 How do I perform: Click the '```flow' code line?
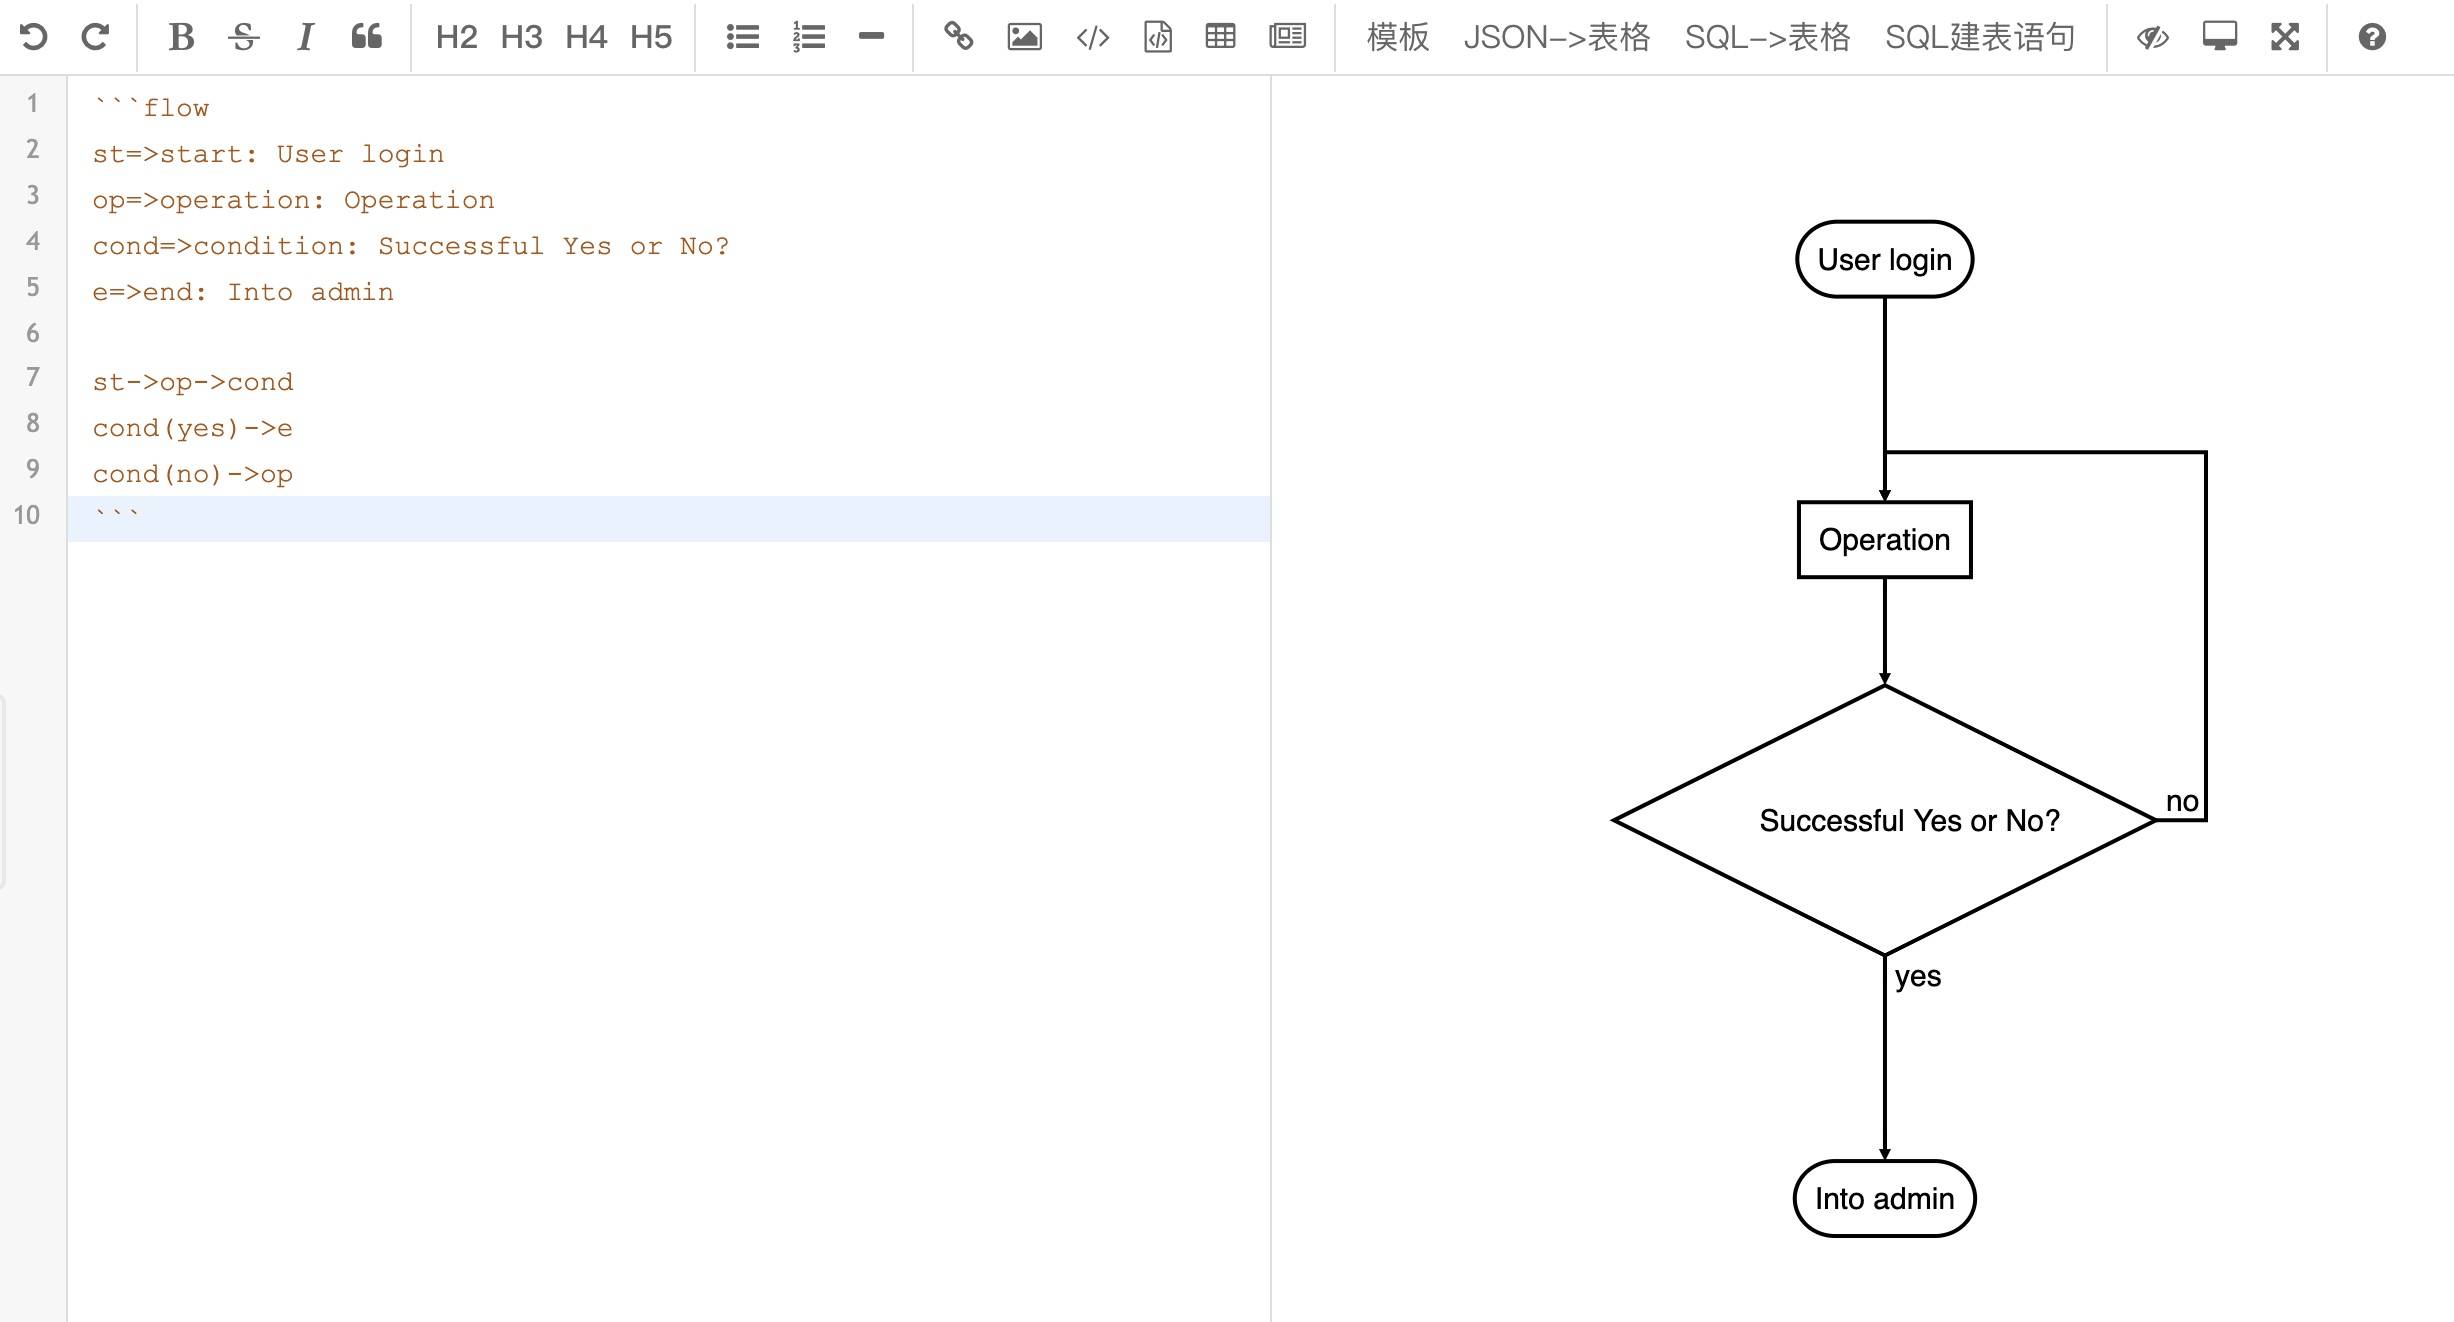(x=151, y=108)
